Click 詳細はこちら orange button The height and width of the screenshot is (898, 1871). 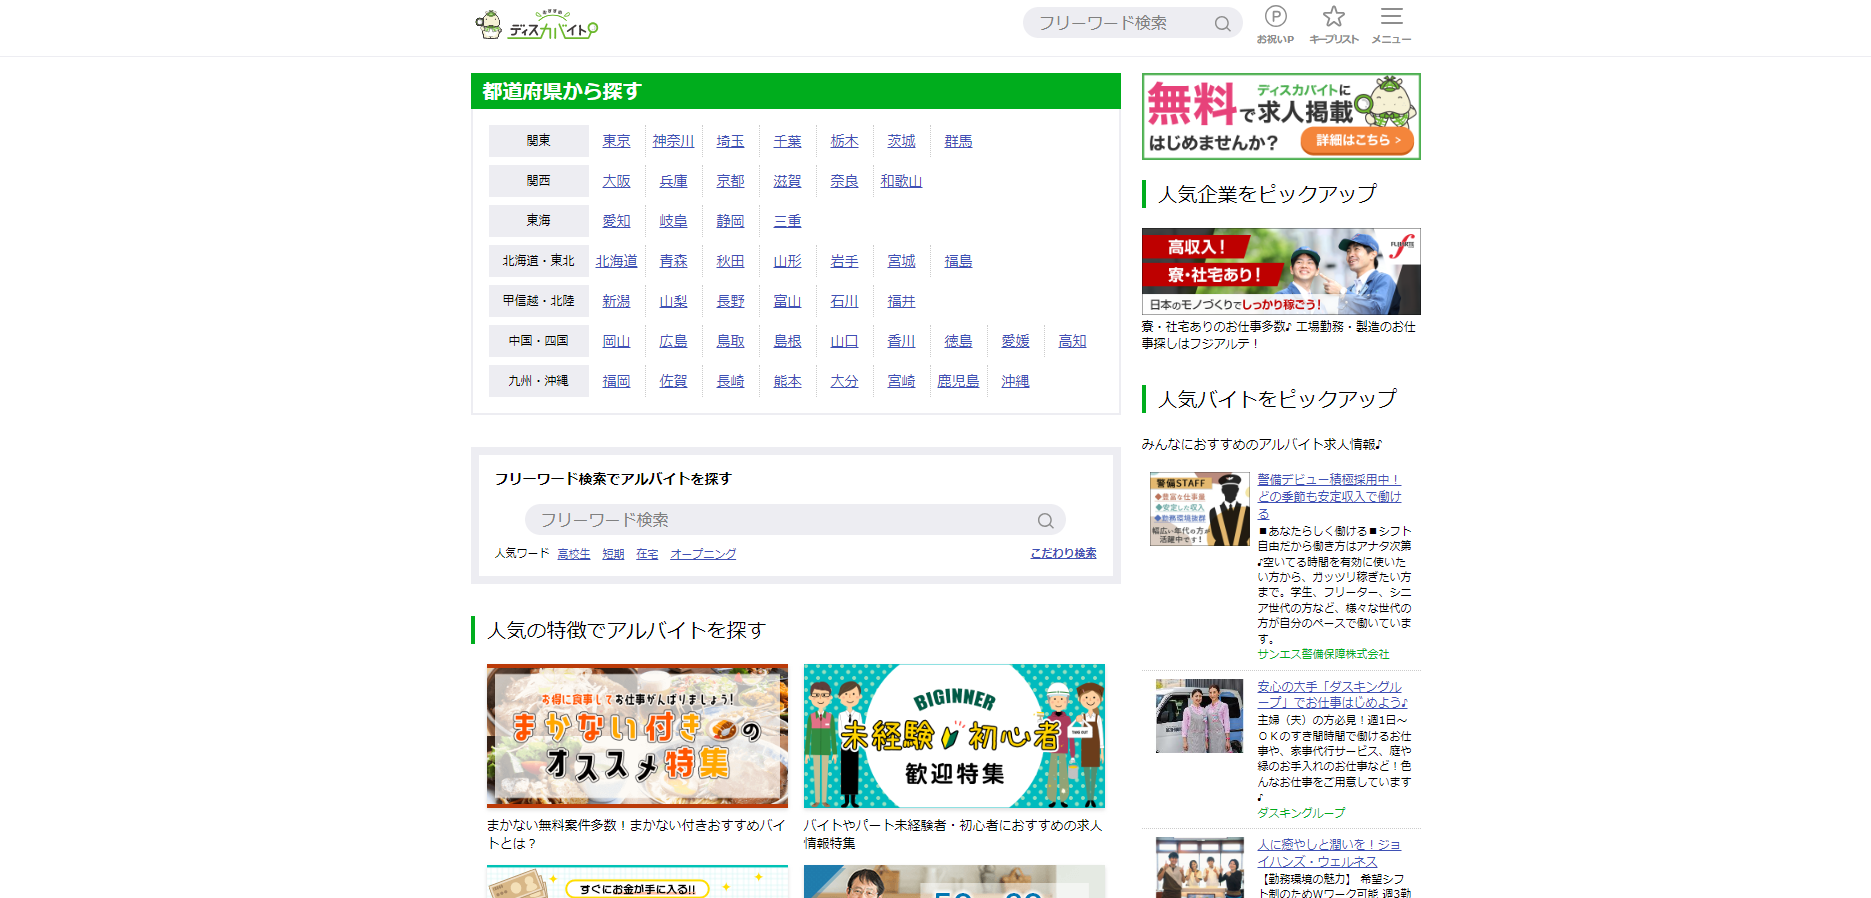(1358, 140)
